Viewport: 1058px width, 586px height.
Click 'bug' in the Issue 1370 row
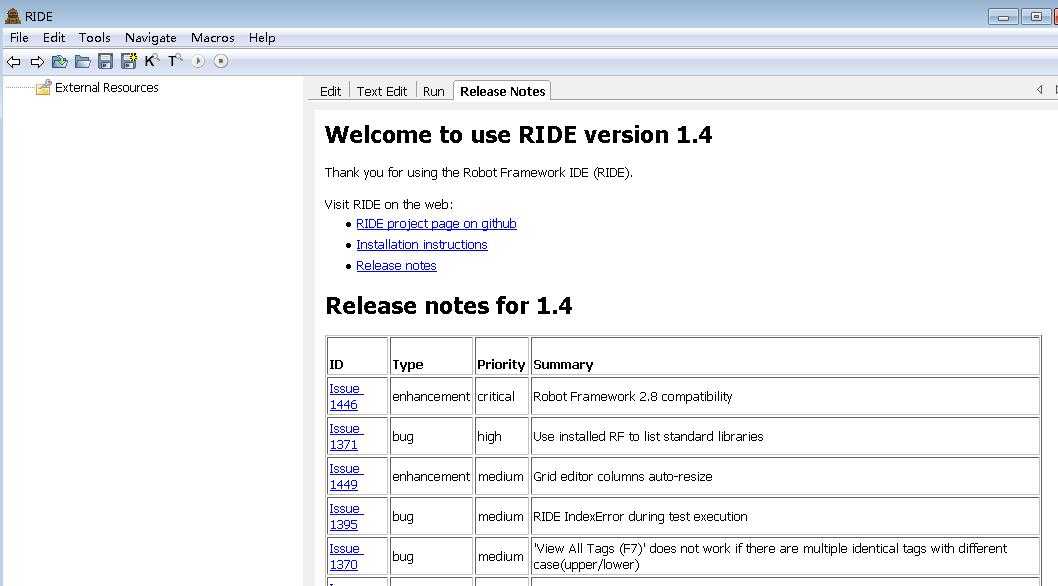(403, 556)
